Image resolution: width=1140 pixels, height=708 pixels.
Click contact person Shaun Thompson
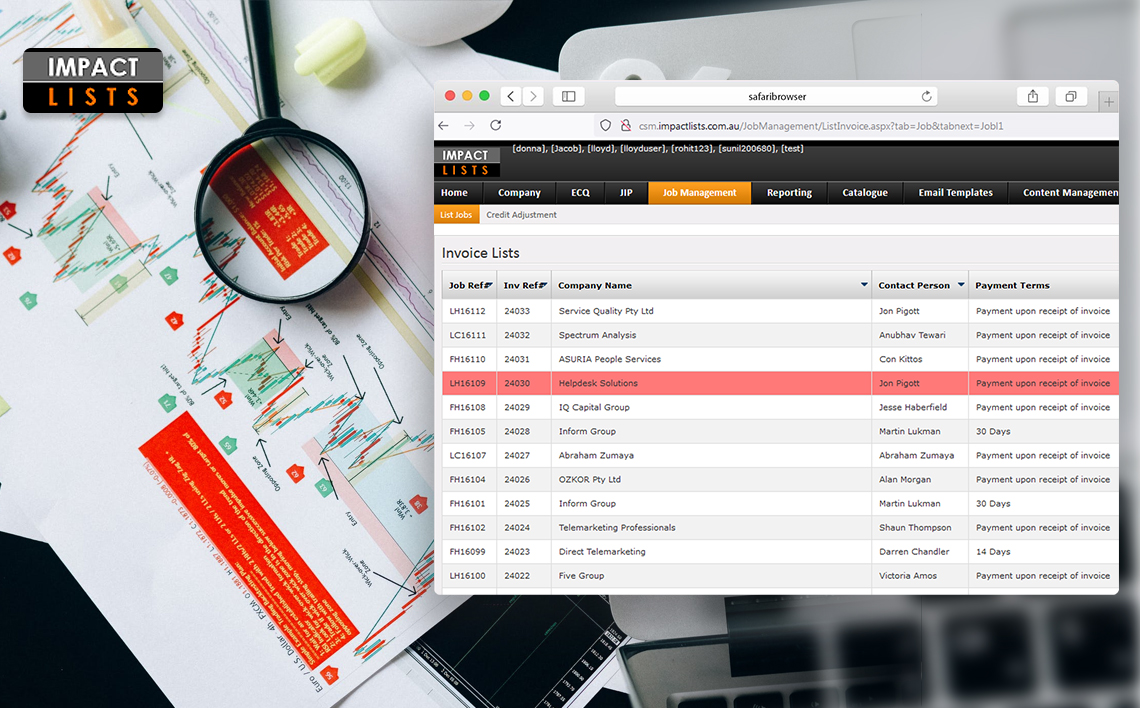pyautogui.click(x=915, y=527)
